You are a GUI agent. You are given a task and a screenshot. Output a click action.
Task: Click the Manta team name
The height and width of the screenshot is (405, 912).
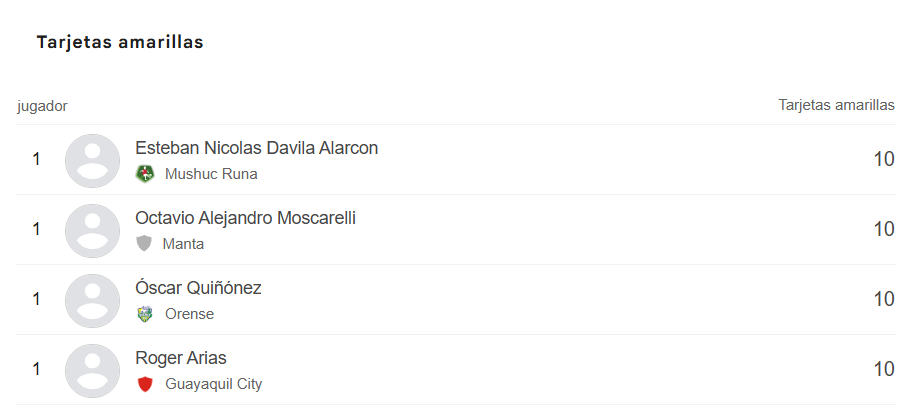click(x=183, y=244)
